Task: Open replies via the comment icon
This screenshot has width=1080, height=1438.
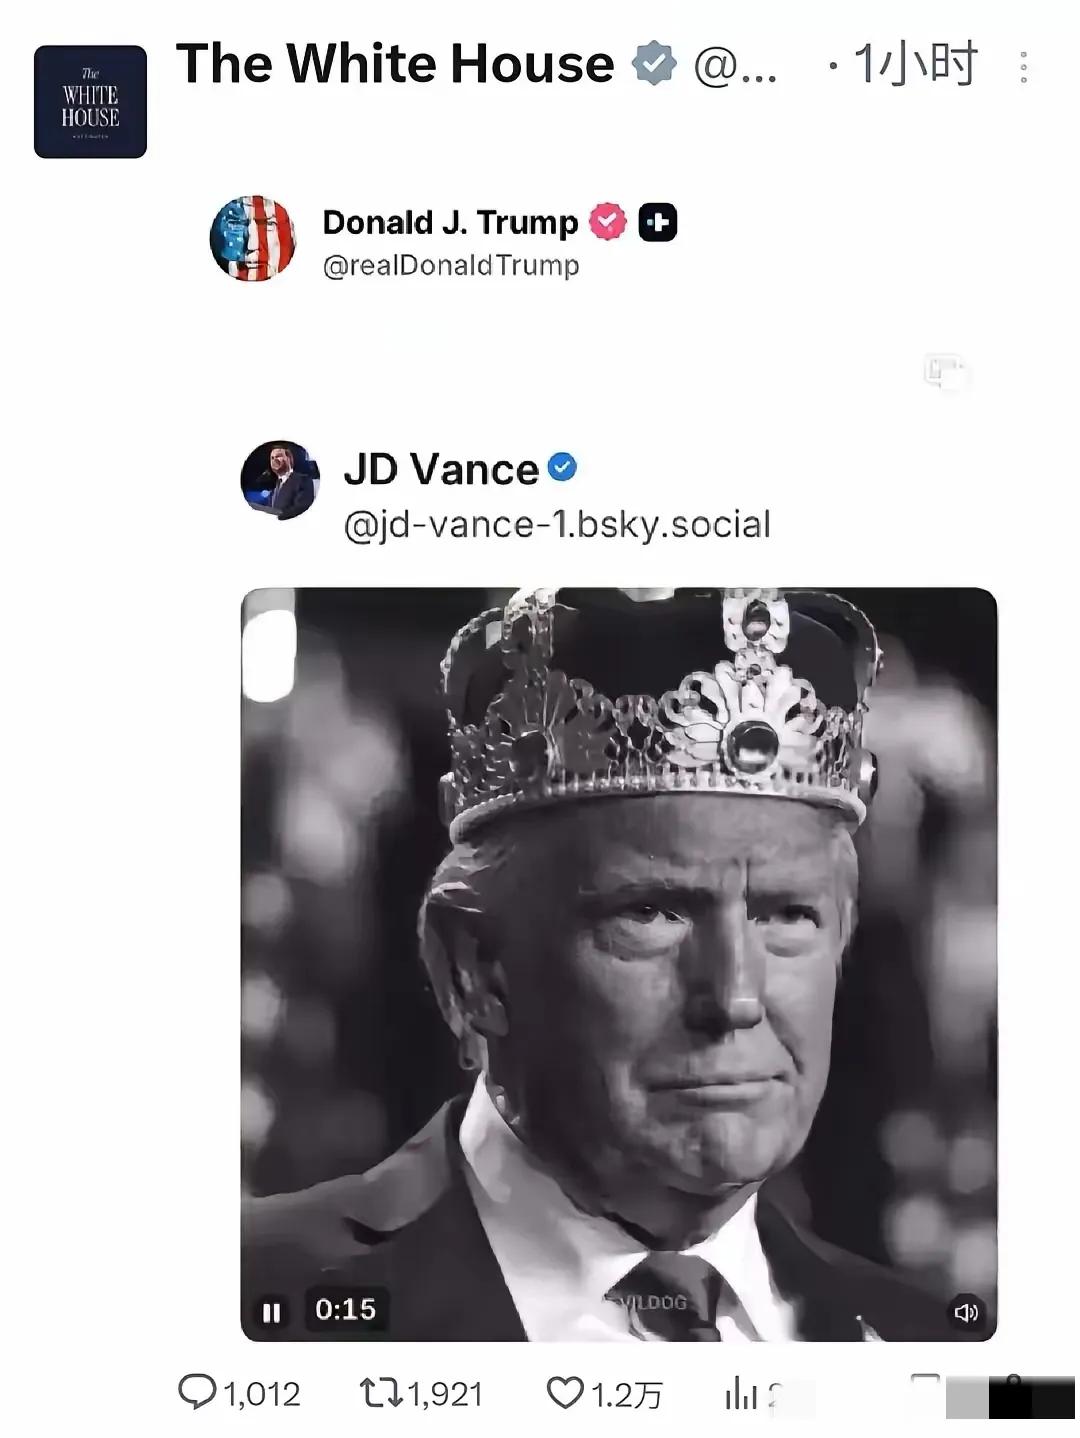Action: coord(197,1392)
